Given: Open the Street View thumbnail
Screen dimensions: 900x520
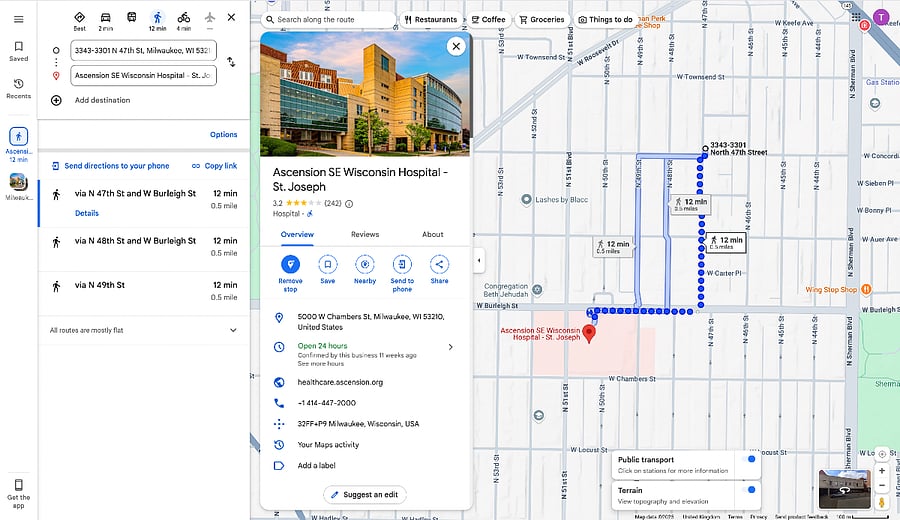Looking at the screenshot, I should [x=844, y=489].
